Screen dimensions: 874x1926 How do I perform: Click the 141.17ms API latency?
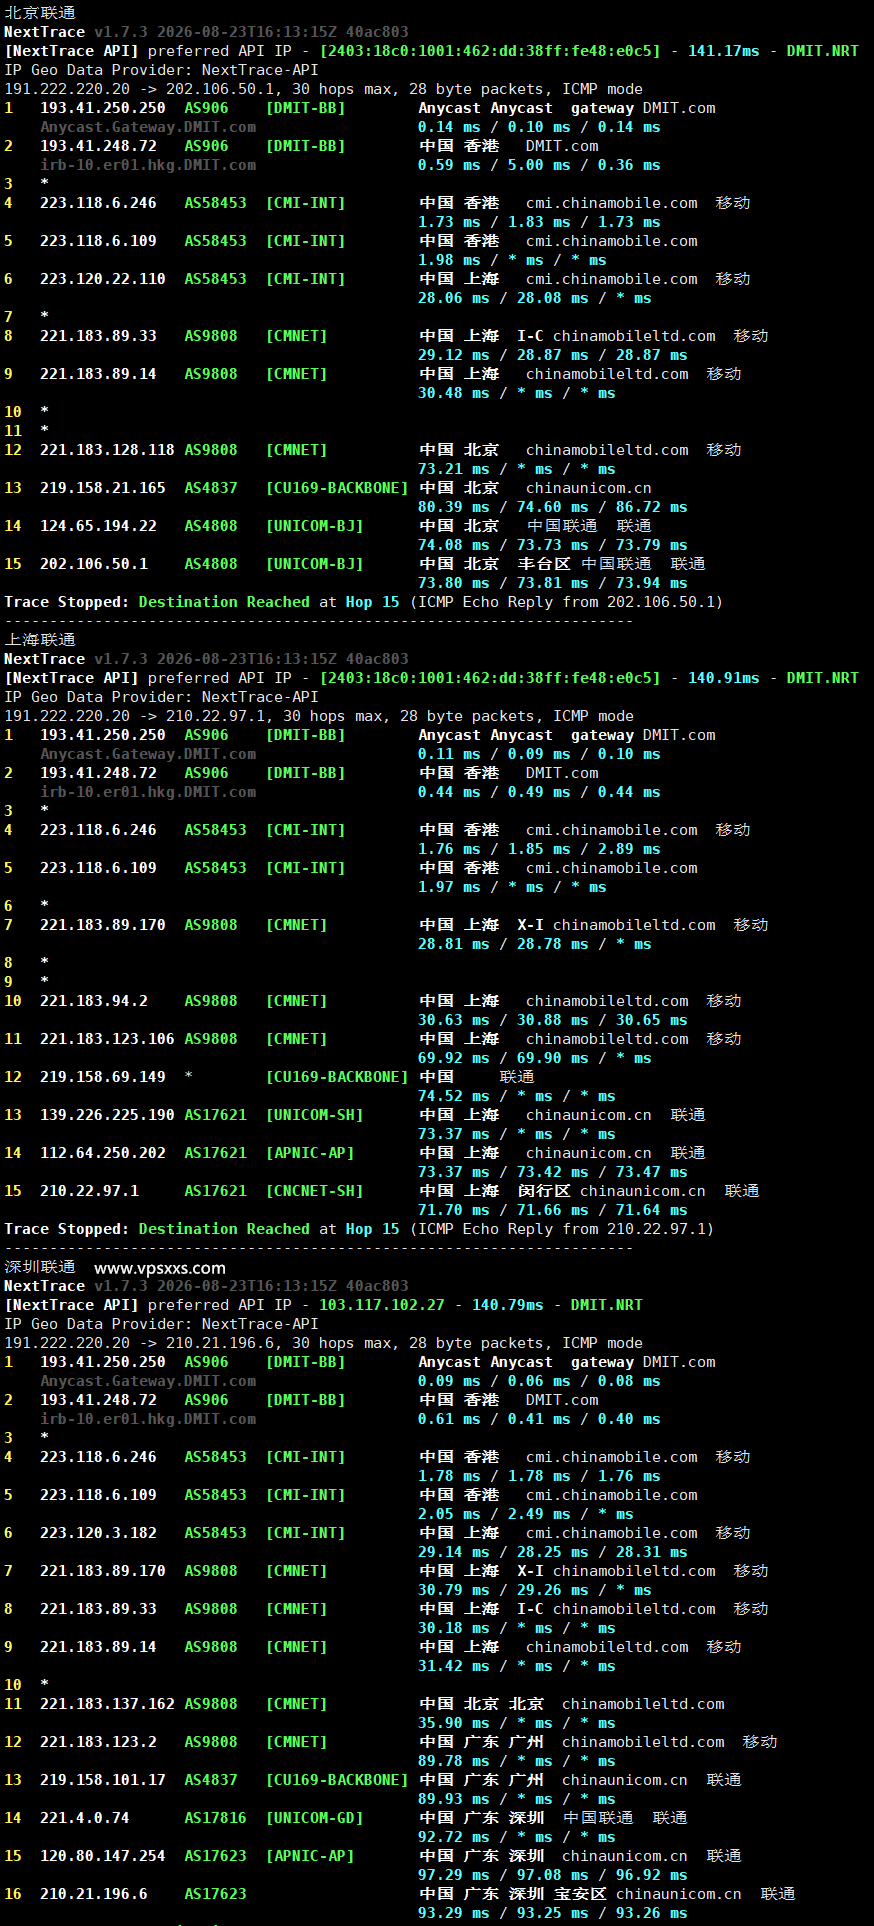click(x=723, y=51)
